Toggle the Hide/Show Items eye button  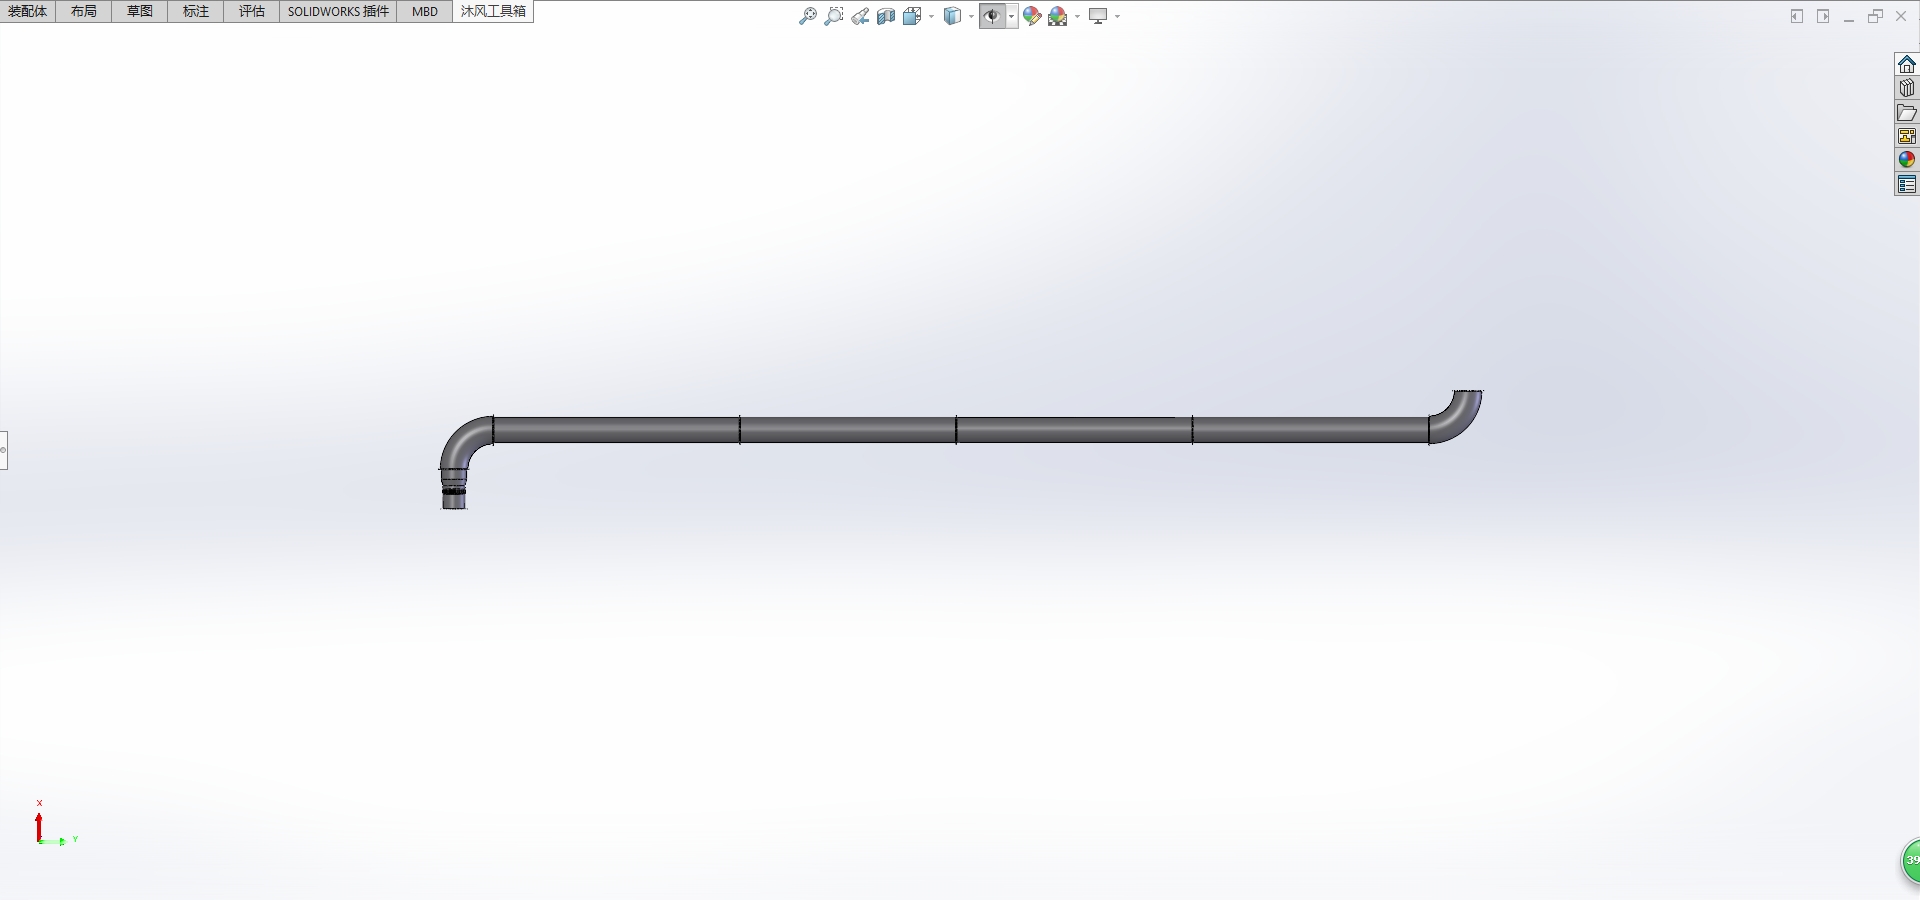pos(992,16)
